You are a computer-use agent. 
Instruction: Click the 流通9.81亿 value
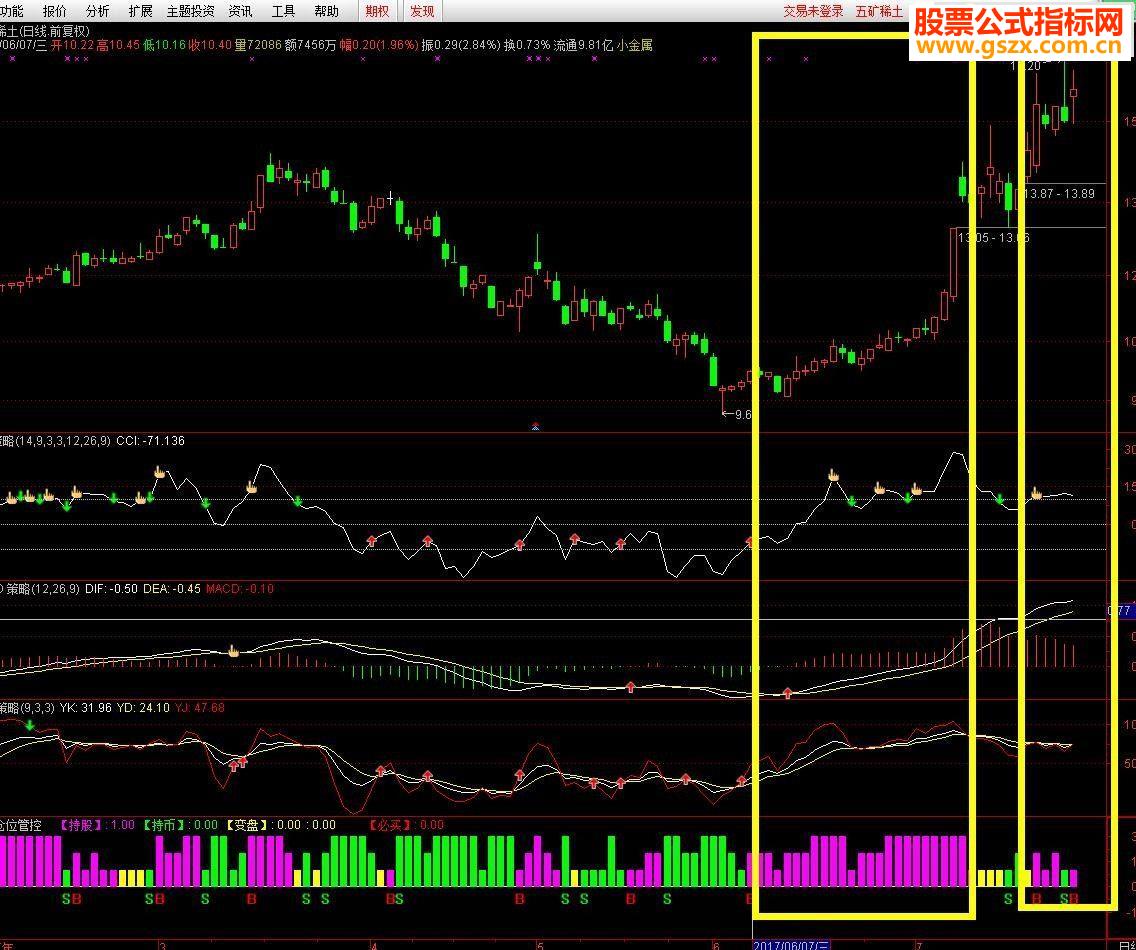coord(583,45)
